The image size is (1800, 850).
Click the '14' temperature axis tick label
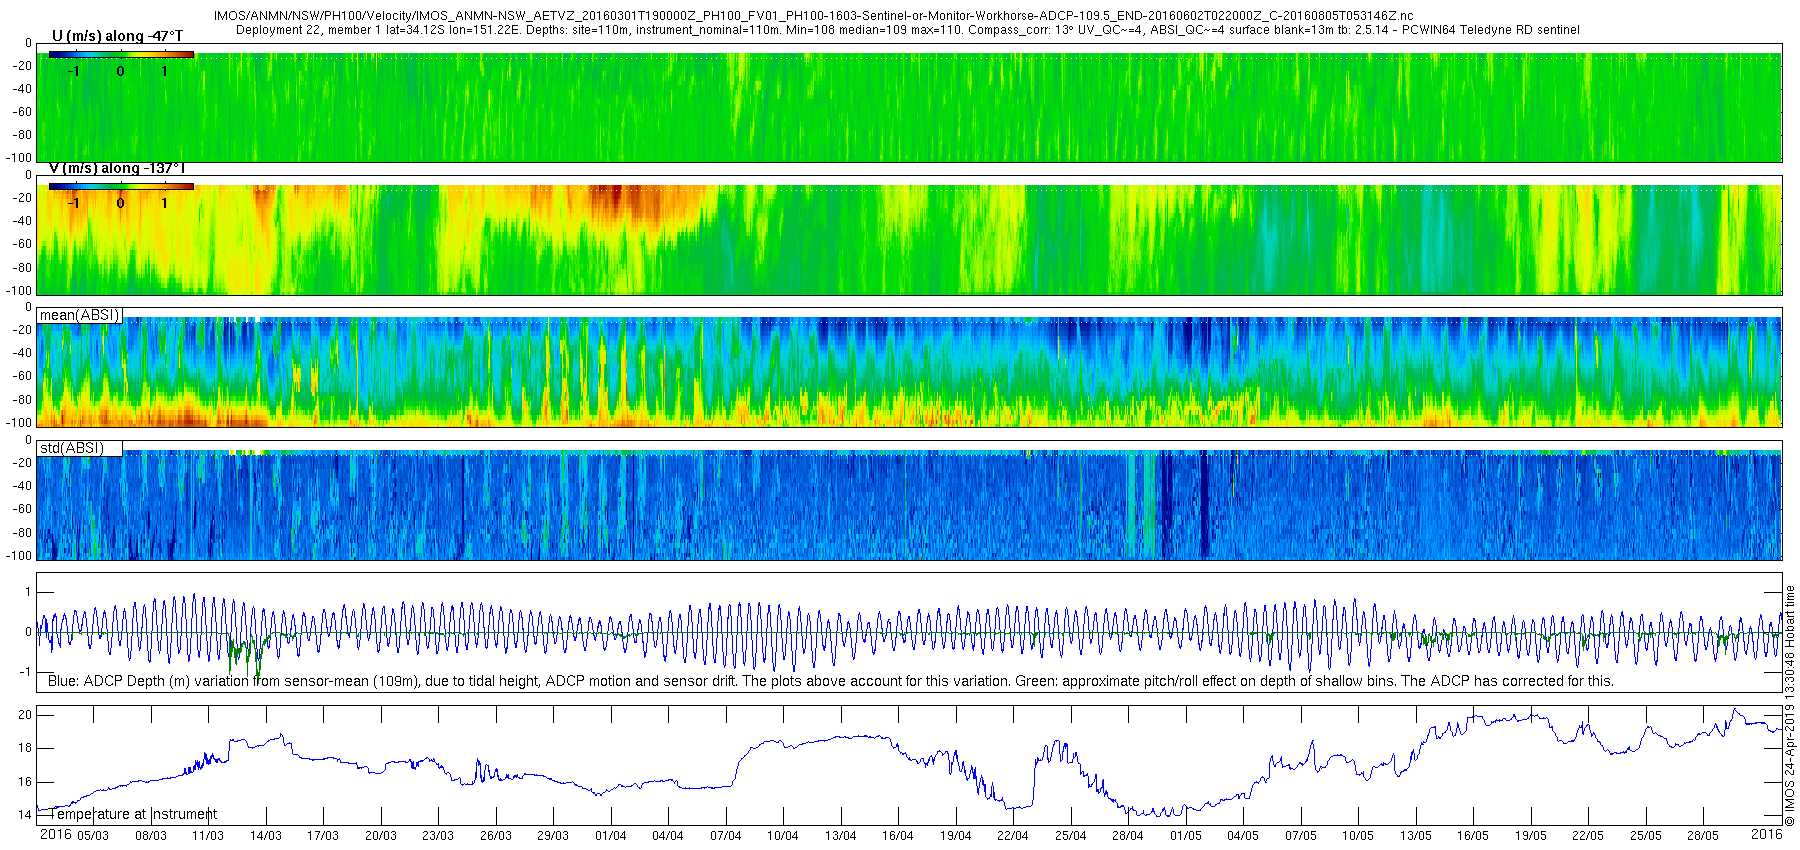click(25, 815)
